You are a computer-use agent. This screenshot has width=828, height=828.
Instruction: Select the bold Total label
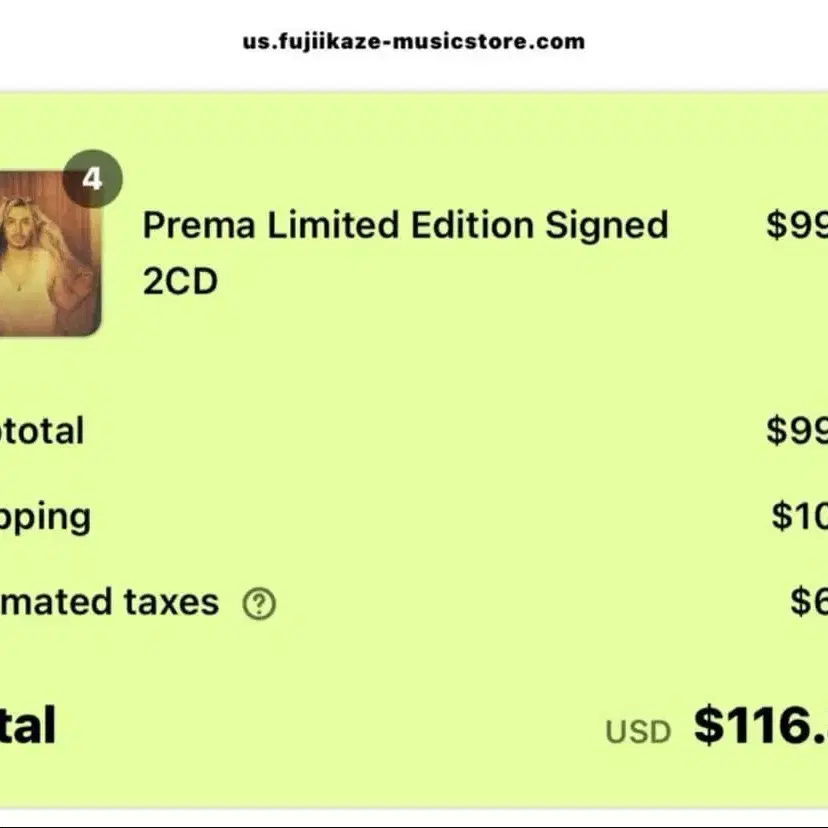28,725
